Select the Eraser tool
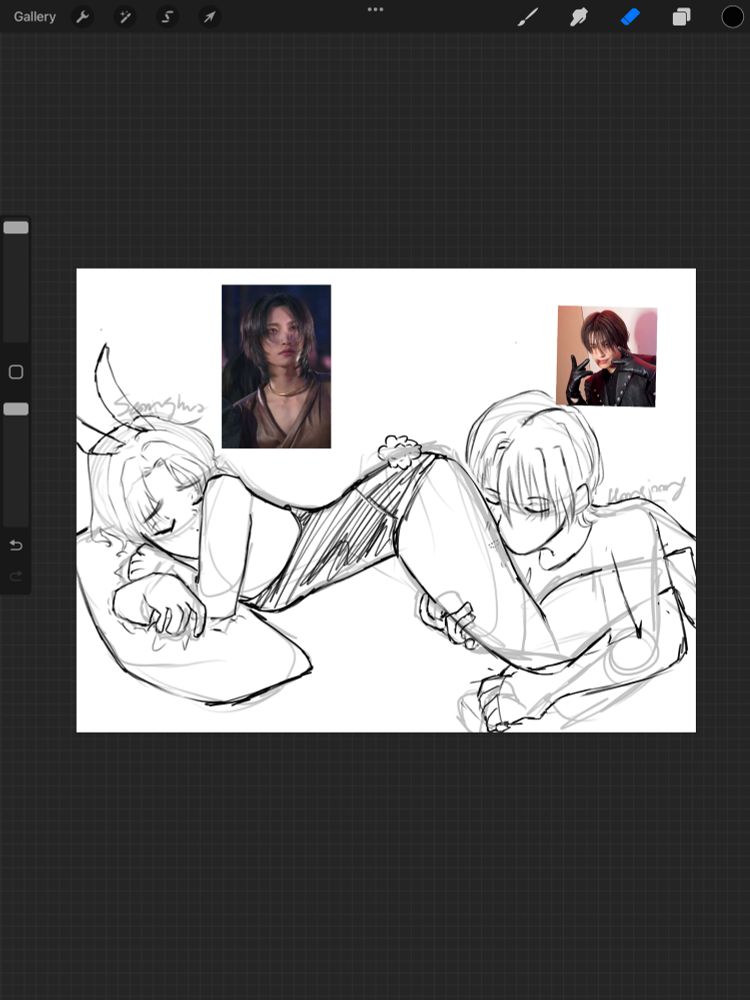 pos(630,17)
